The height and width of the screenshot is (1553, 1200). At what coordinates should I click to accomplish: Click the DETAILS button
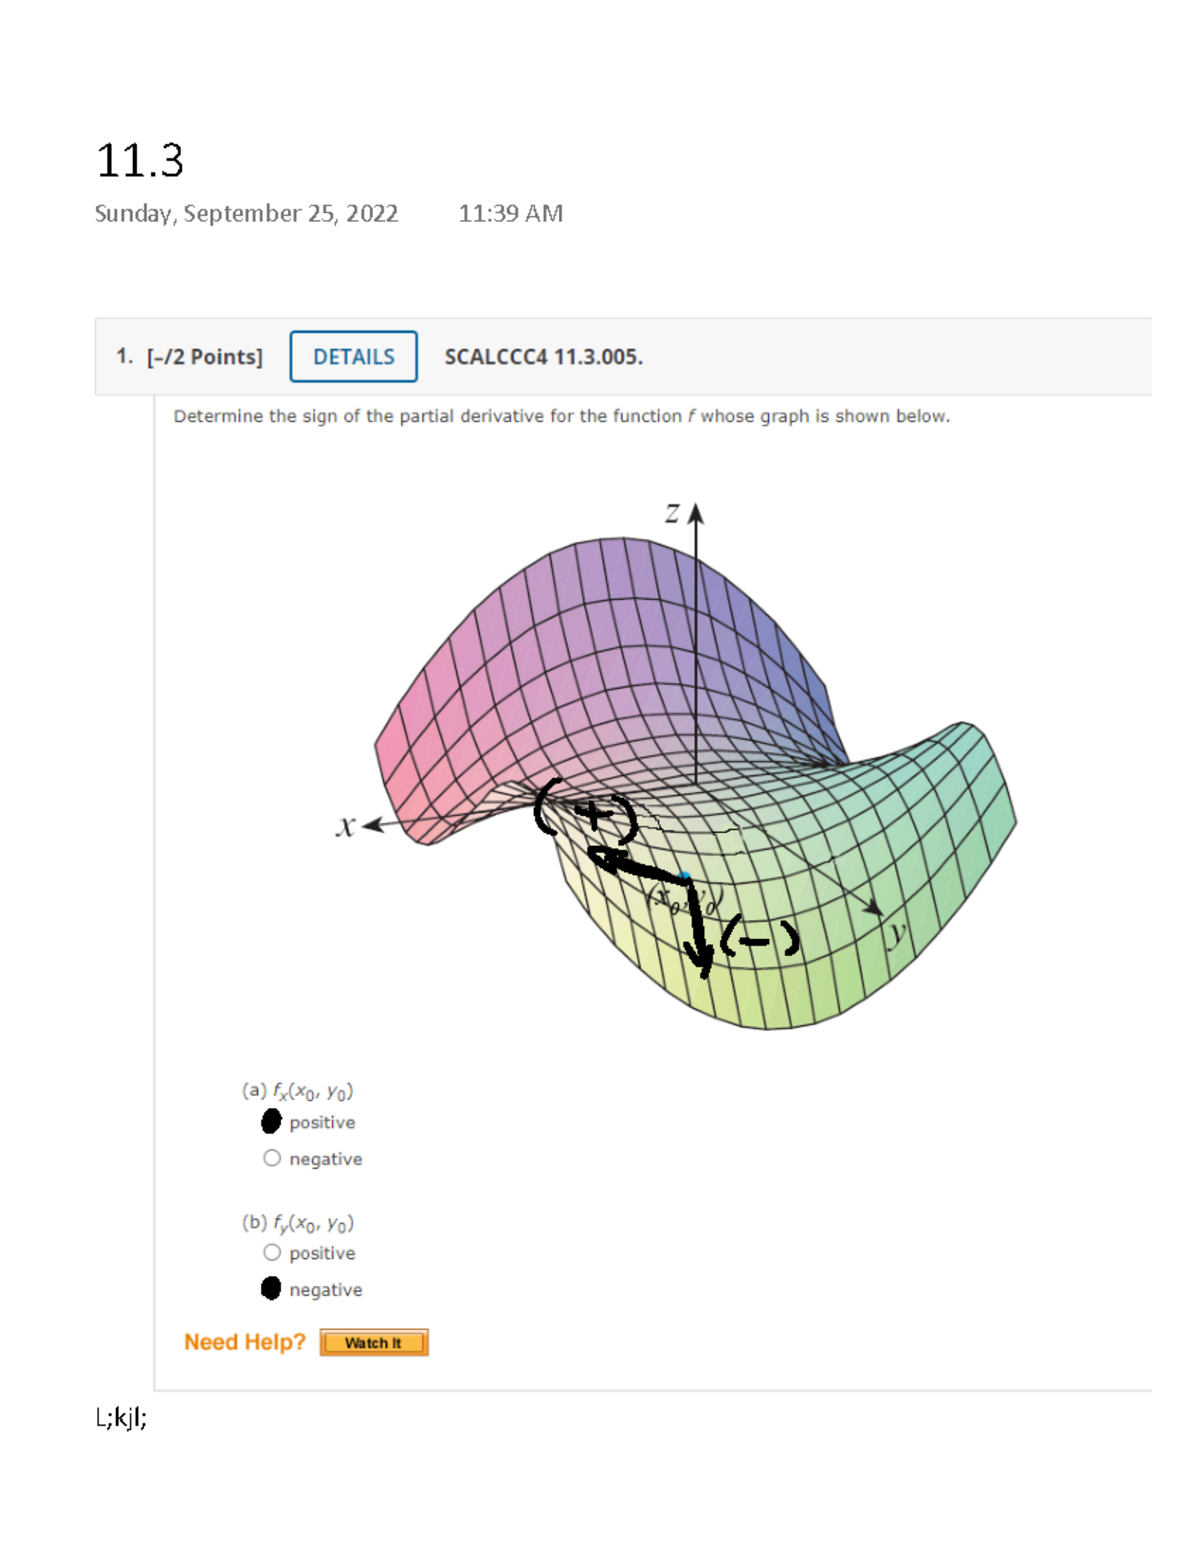(353, 357)
